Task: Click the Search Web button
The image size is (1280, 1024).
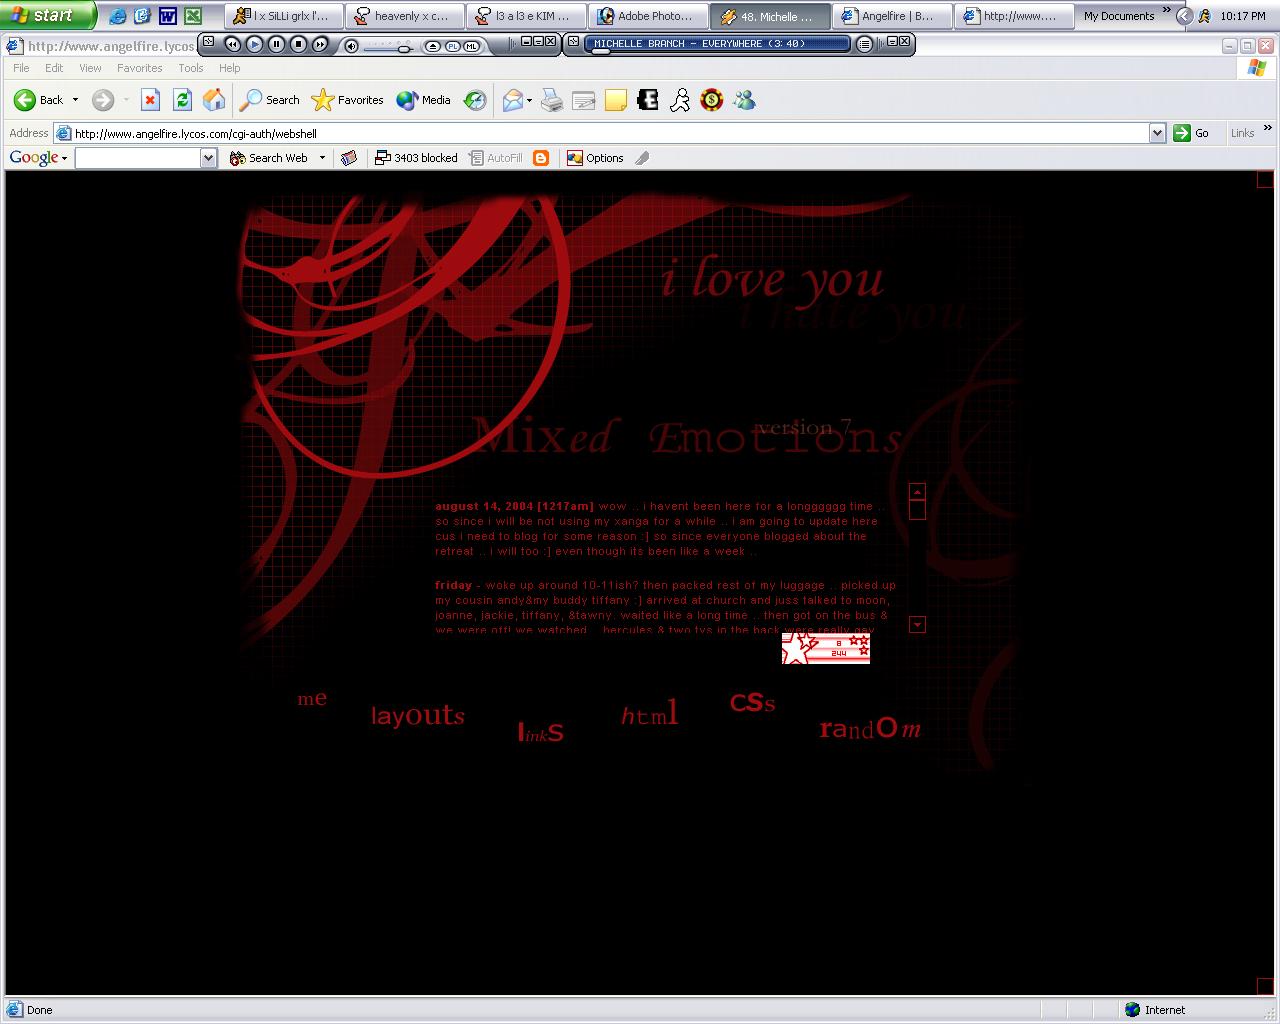Action: tap(268, 158)
